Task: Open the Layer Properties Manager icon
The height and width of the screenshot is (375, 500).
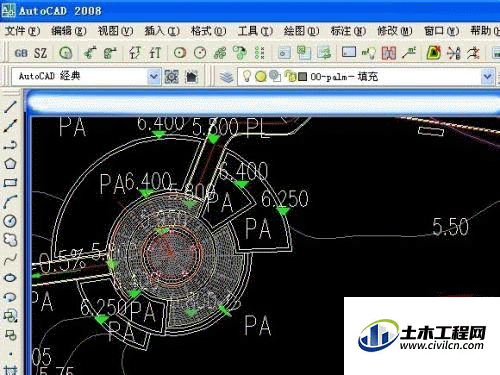Action: click(227, 77)
